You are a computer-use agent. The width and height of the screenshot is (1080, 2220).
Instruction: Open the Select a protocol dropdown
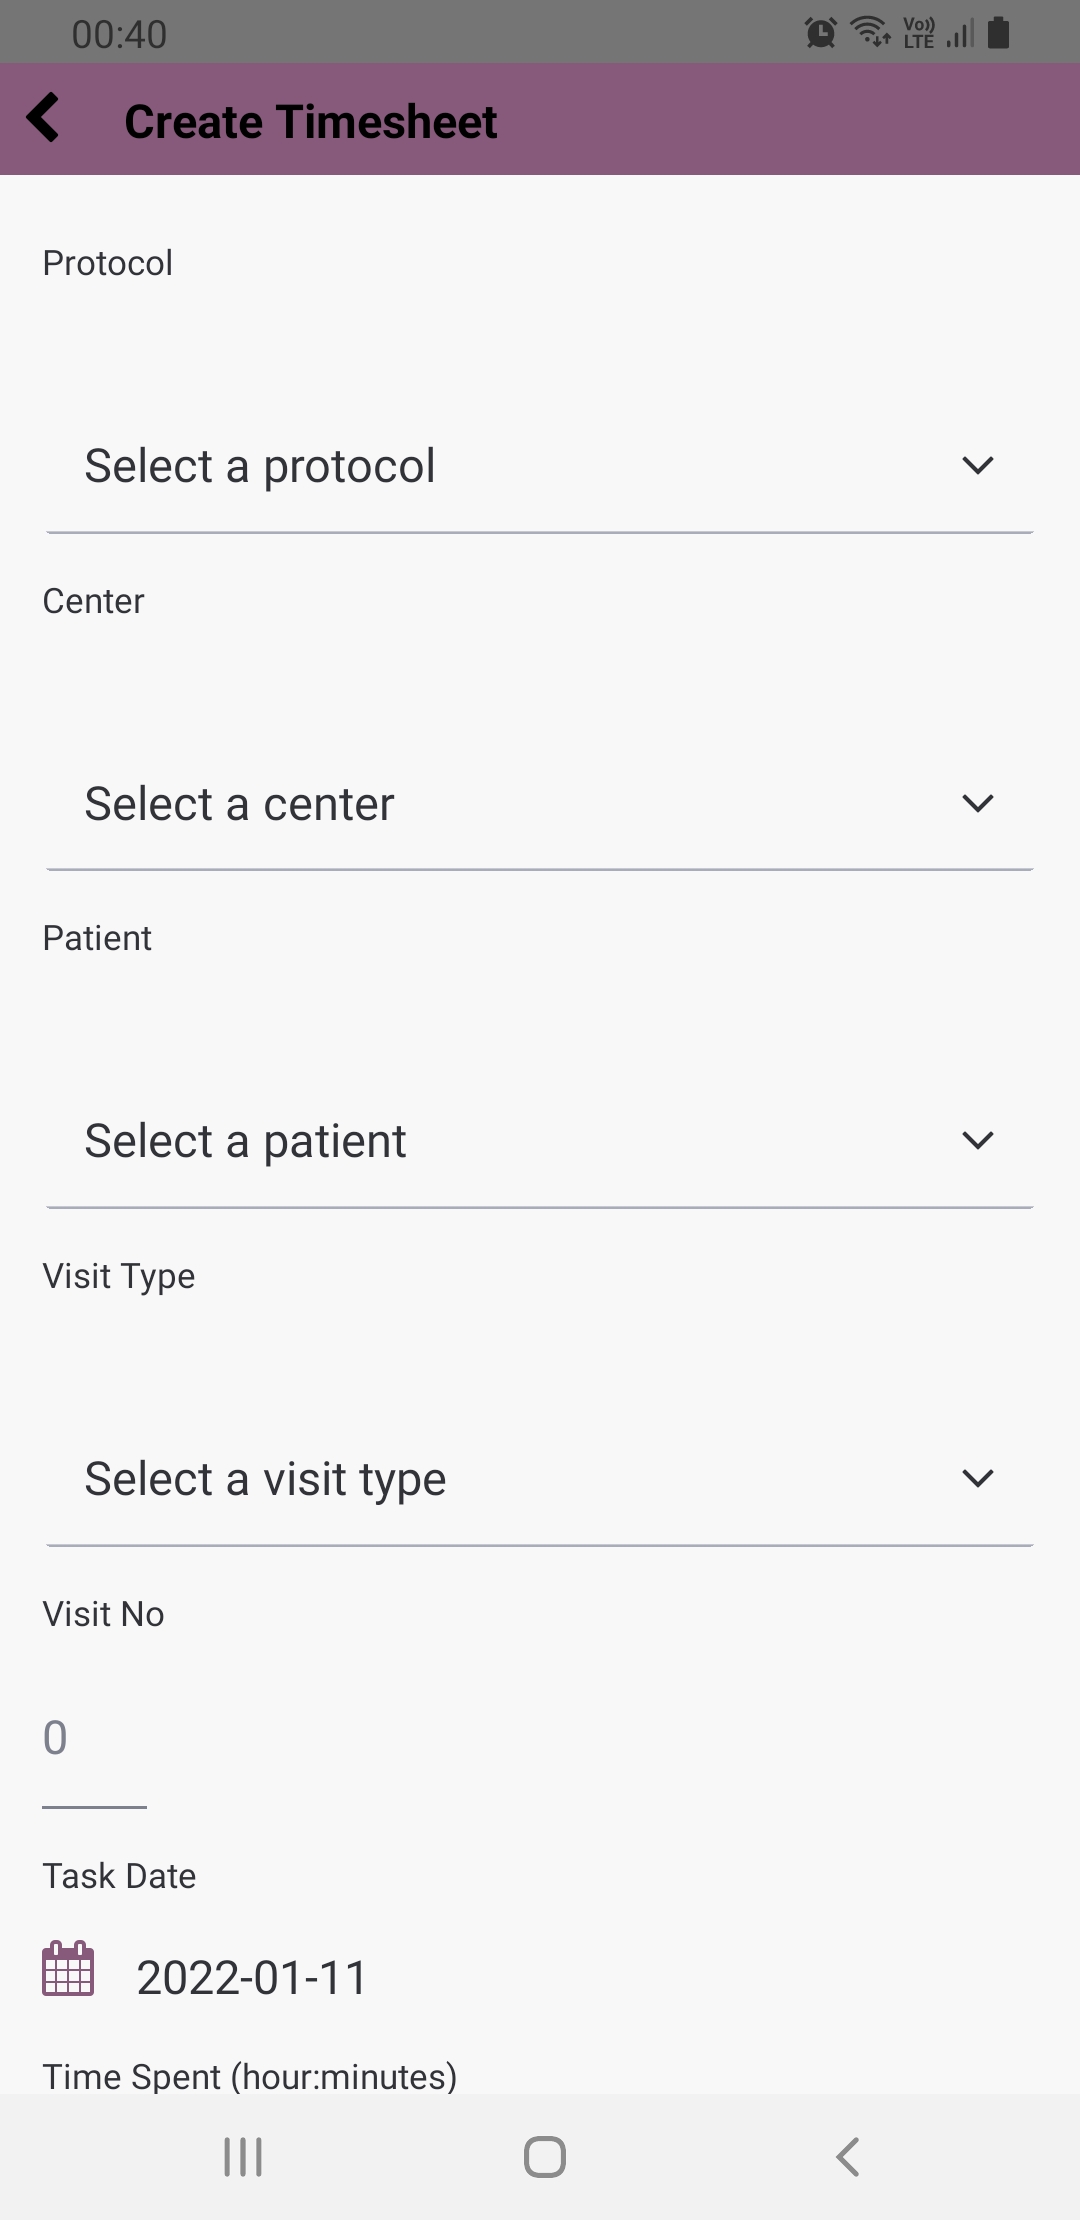pos(500,466)
